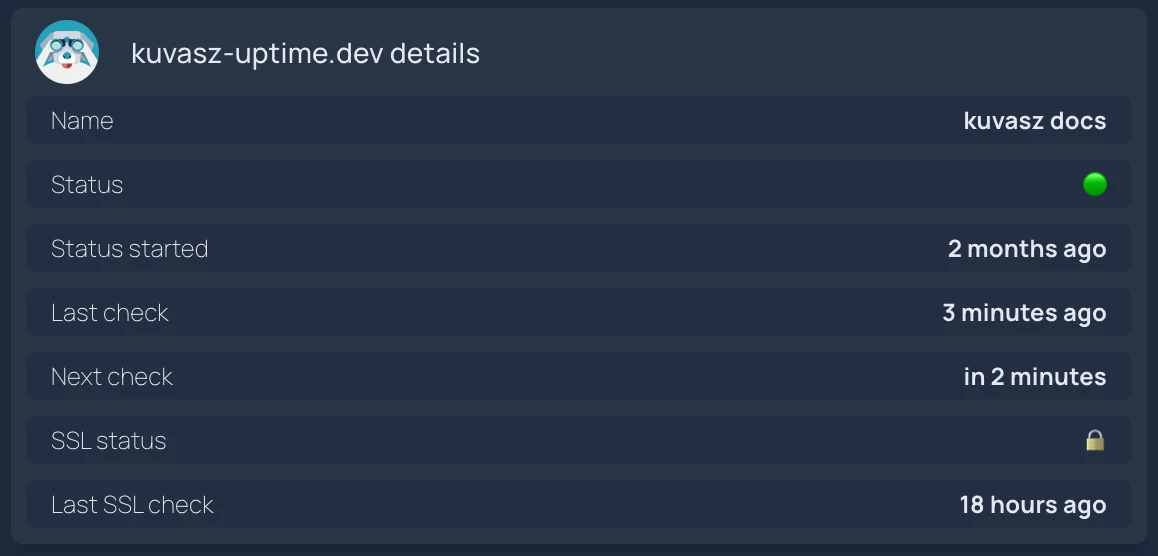Select the Next check label
The width and height of the screenshot is (1158, 556).
[x=112, y=377]
